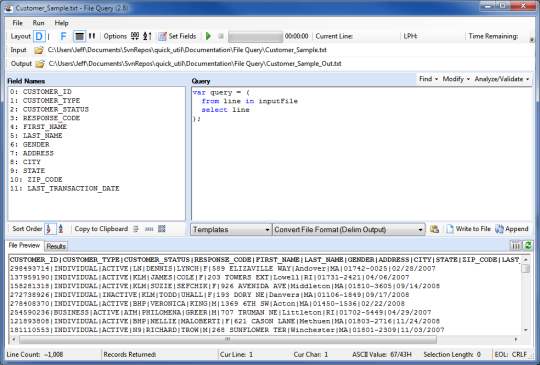Select field 7: ADDRESS
This screenshot has height=365, width=540.
coord(32,153)
